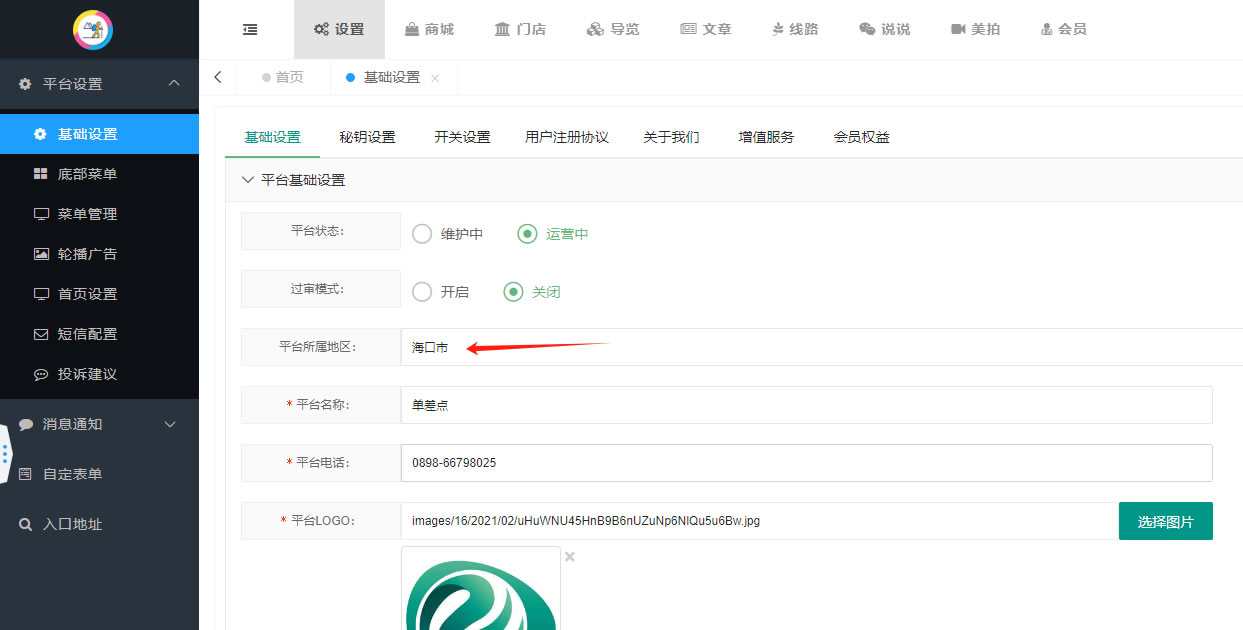Viewport: 1243px width, 630px height.
Task: Select 开启 for 过审模式
Action: pos(422,292)
